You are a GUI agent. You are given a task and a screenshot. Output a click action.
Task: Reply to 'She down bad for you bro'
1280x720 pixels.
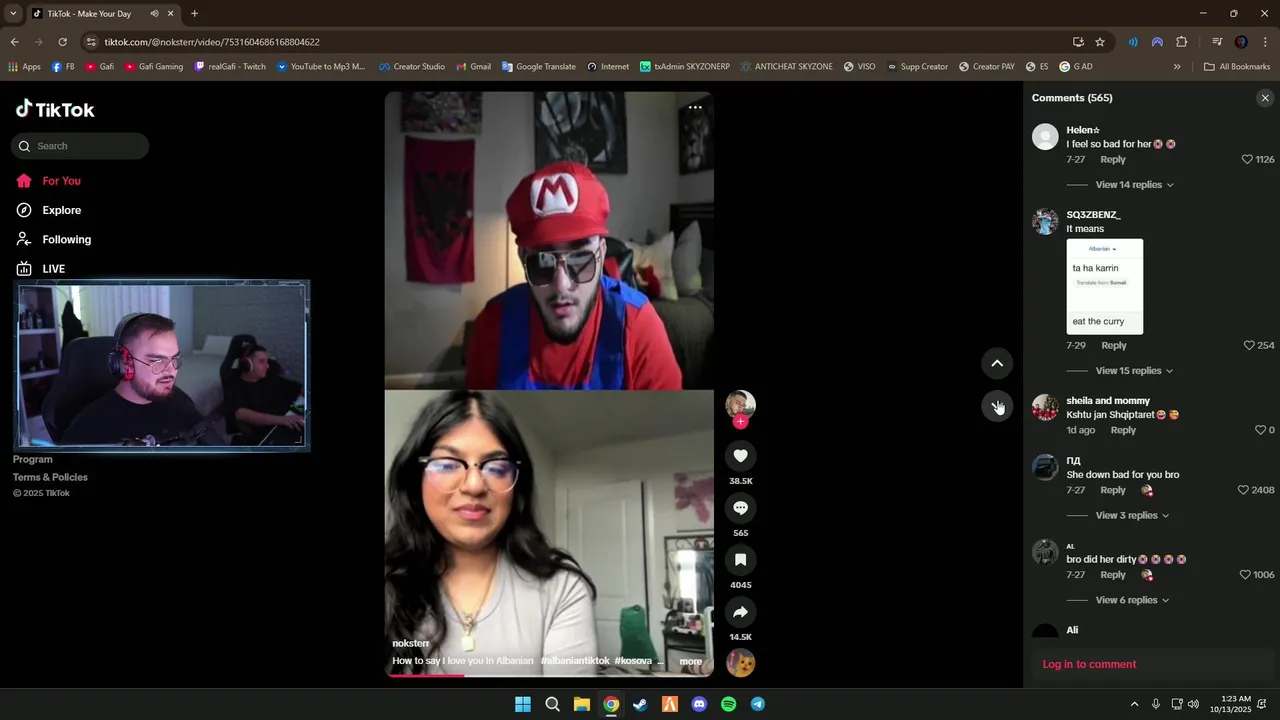tap(1113, 491)
